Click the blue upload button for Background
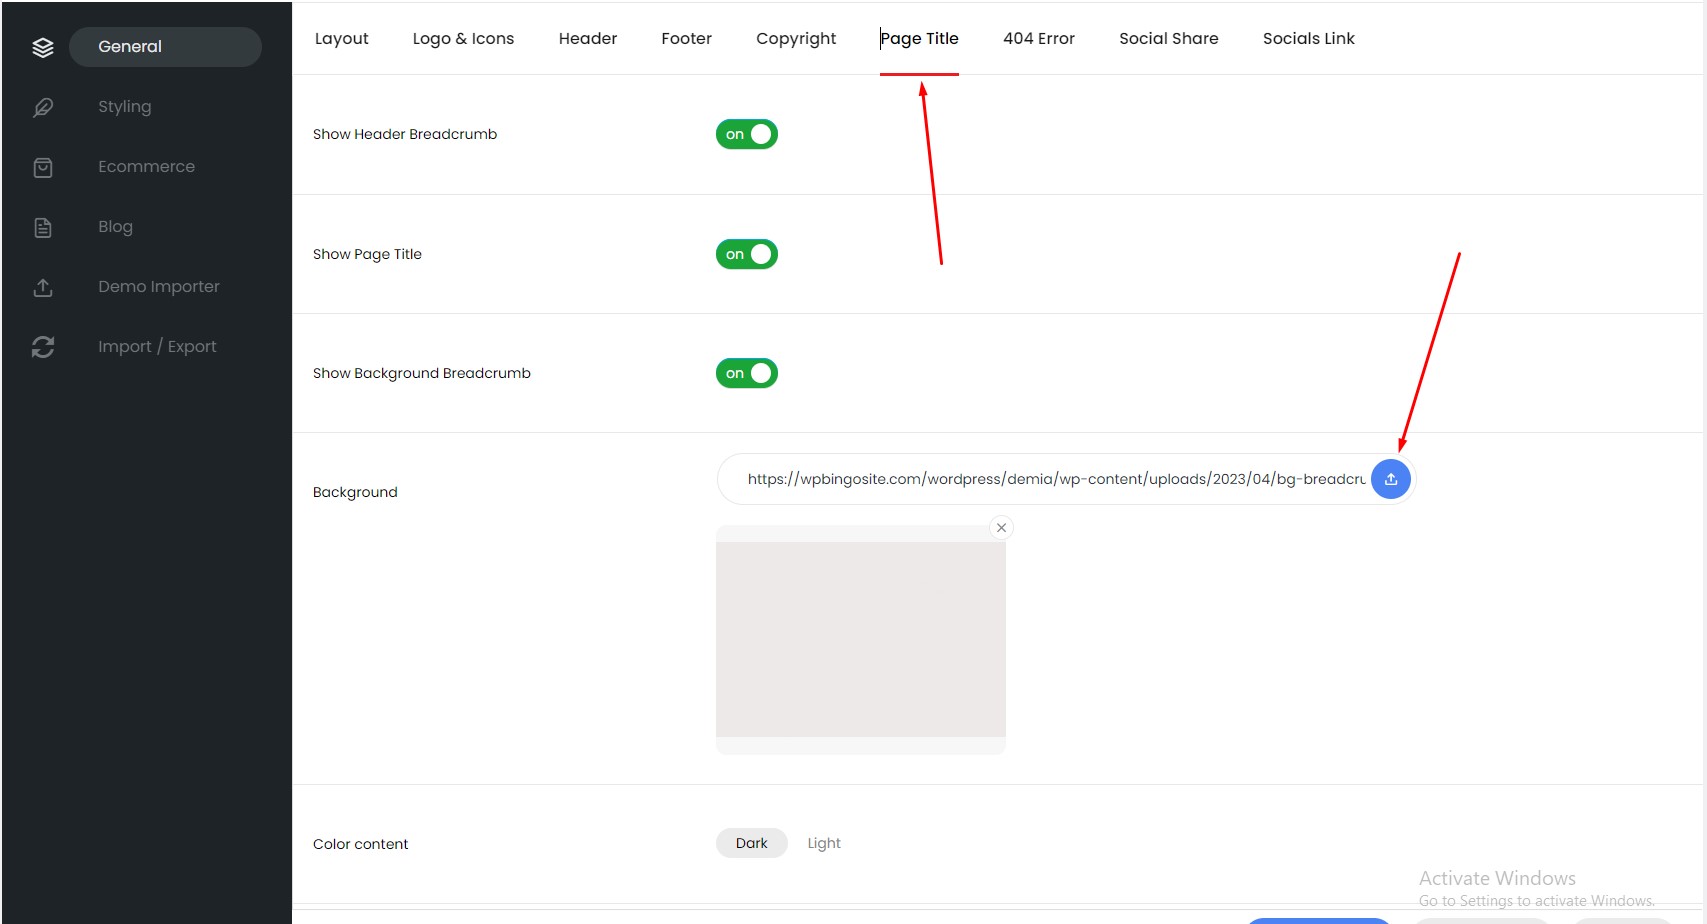1707x924 pixels. pyautogui.click(x=1390, y=479)
